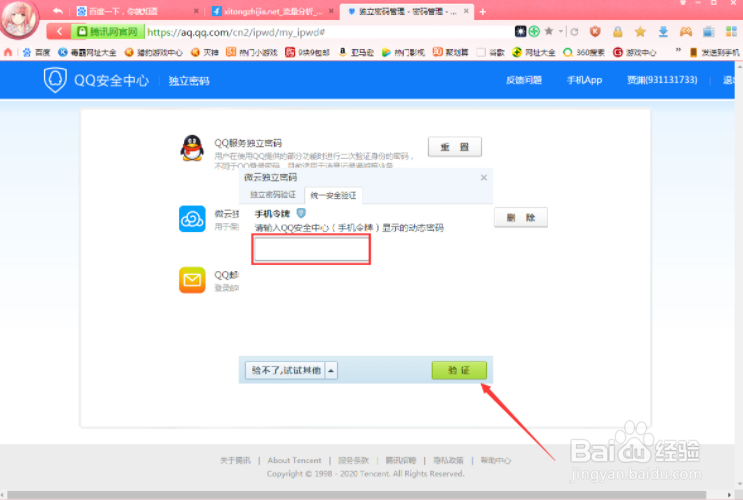Open the 独立密码 header link
This screenshot has height=500, width=743.
(x=189, y=81)
